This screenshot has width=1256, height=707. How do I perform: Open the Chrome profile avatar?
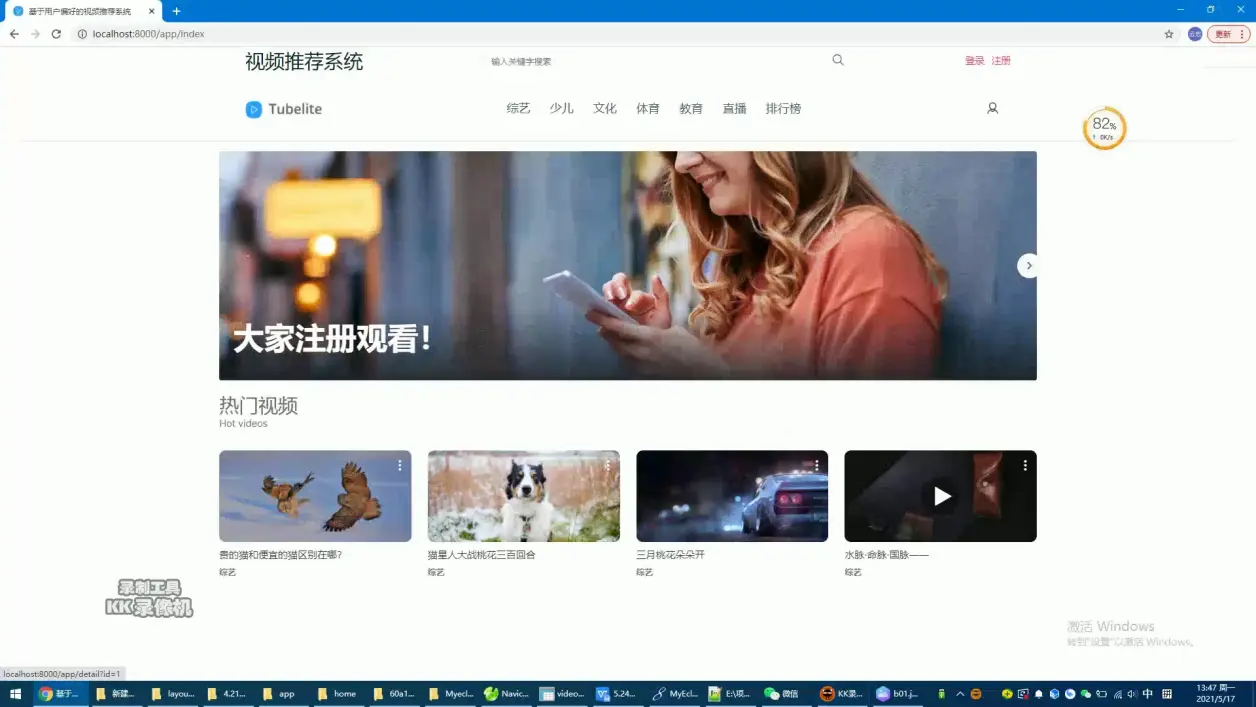[1195, 34]
